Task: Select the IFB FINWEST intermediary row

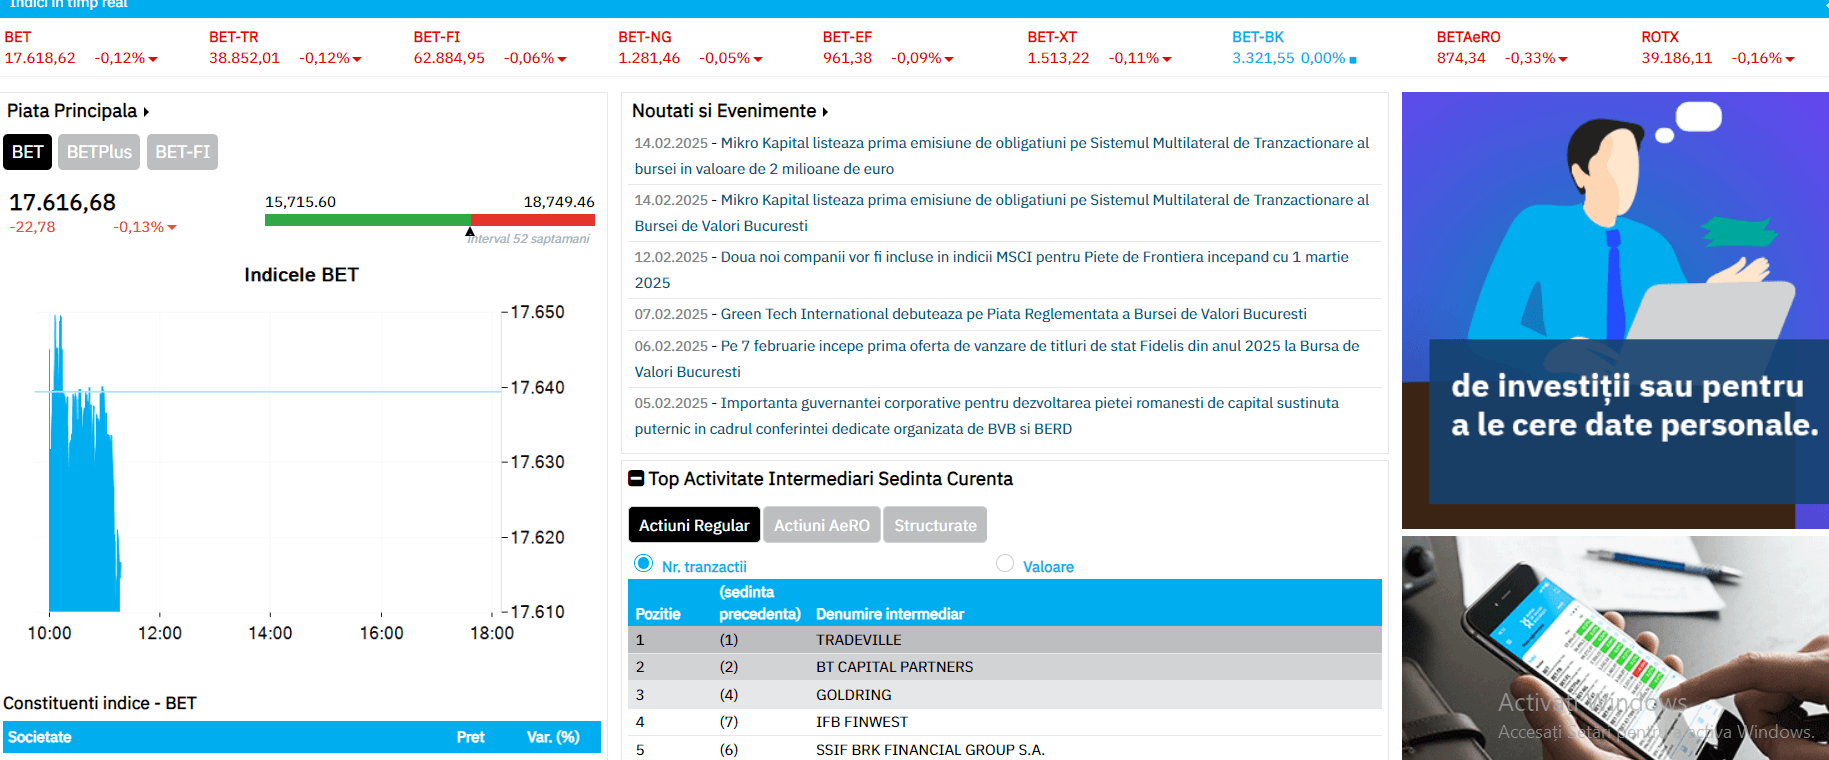Action: click(1005, 722)
